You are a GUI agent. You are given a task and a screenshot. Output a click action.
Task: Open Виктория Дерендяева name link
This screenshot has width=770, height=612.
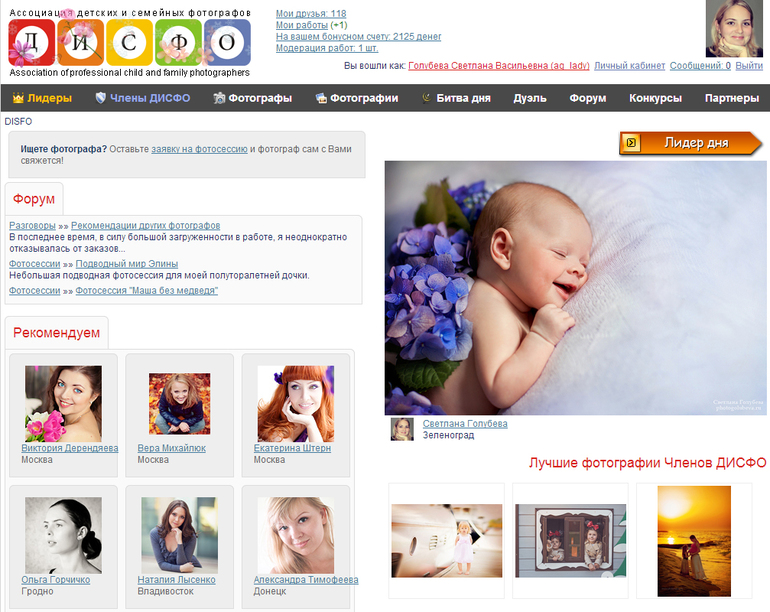coord(70,448)
